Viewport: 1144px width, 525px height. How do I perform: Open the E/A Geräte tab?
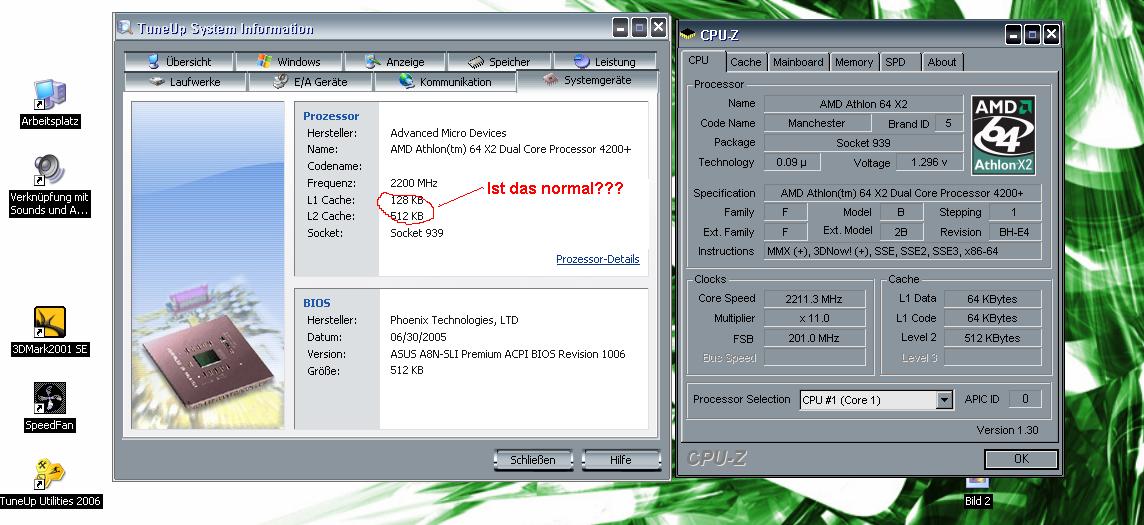click(x=311, y=82)
